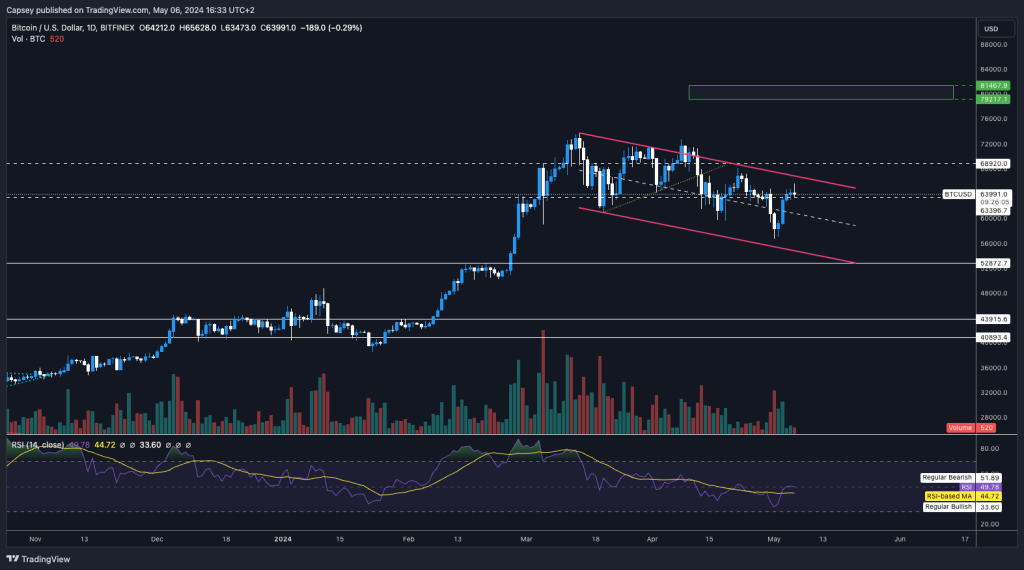Click the 32000.0 price axis value
Screen dimensions: 1024x570
993,393
